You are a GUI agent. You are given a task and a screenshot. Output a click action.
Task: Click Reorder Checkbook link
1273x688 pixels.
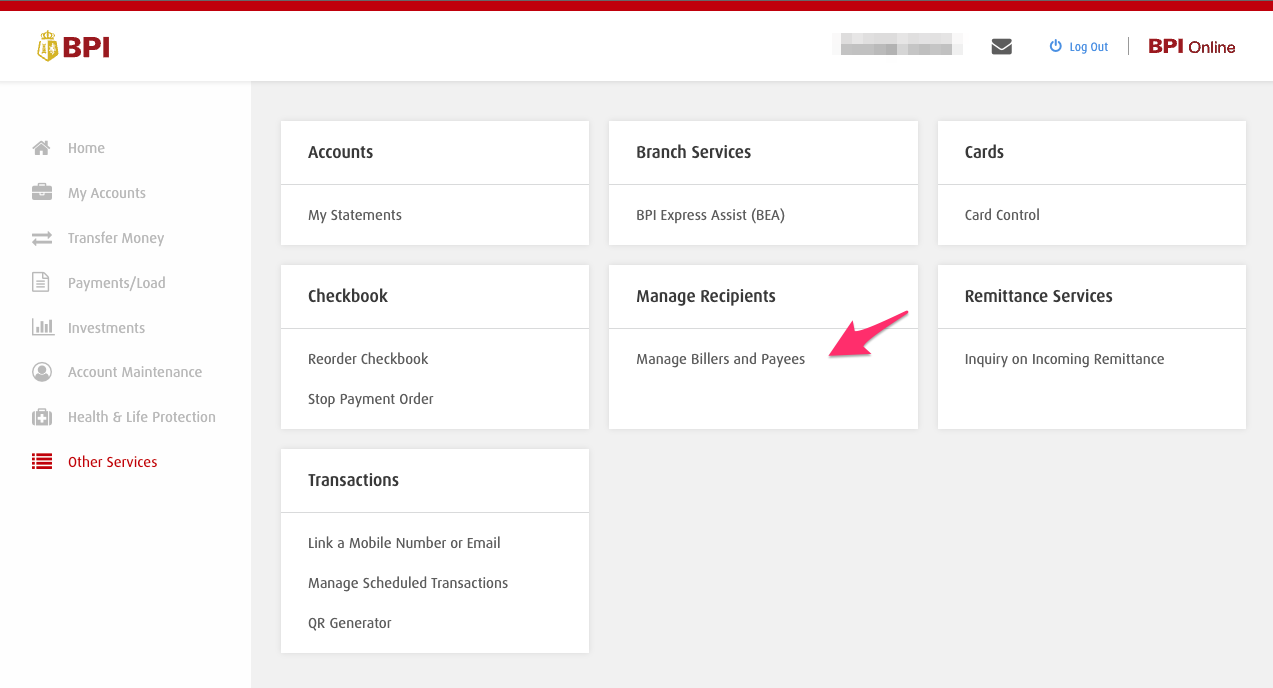coord(368,359)
